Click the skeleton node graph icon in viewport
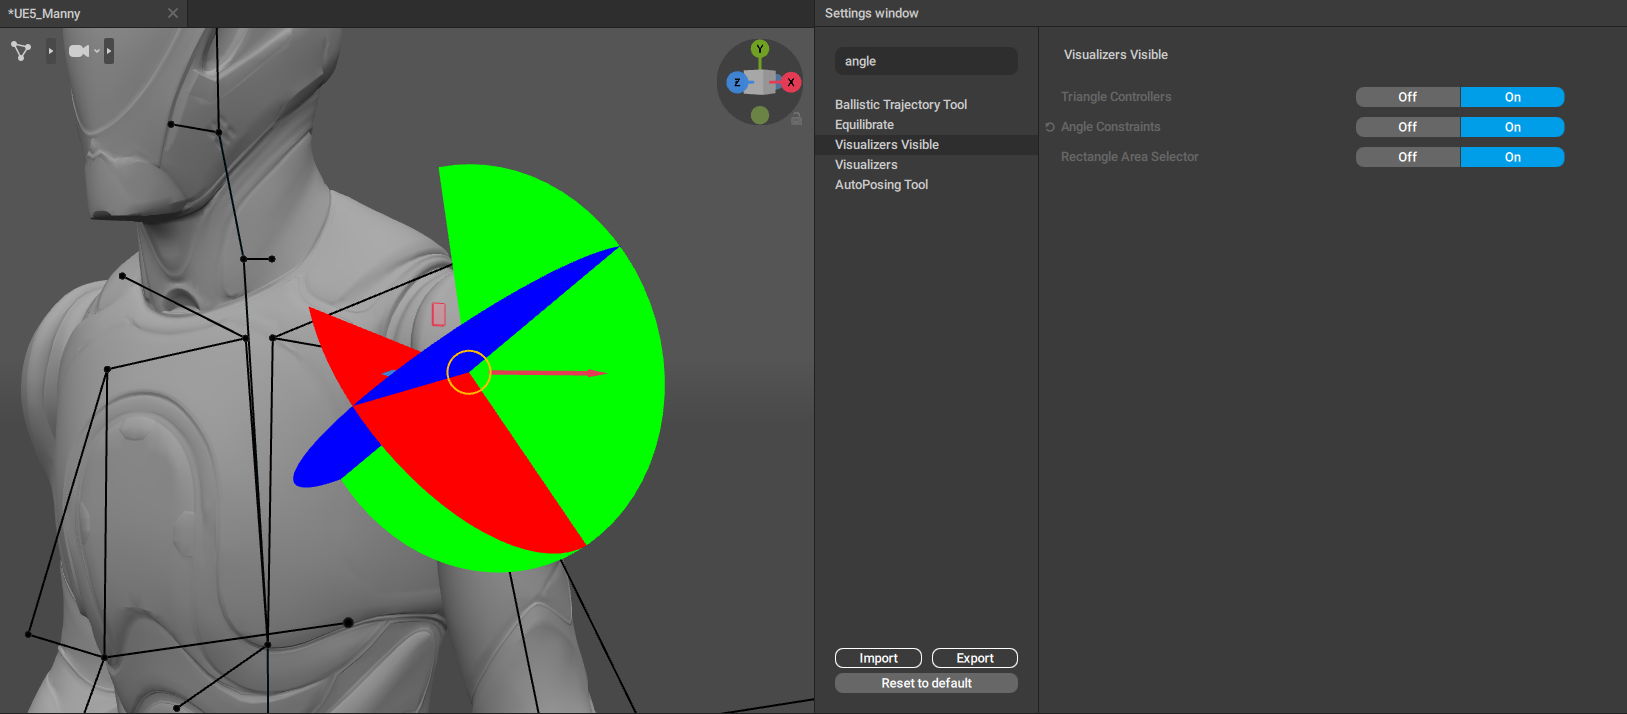The width and height of the screenshot is (1627, 714). (x=21, y=51)
